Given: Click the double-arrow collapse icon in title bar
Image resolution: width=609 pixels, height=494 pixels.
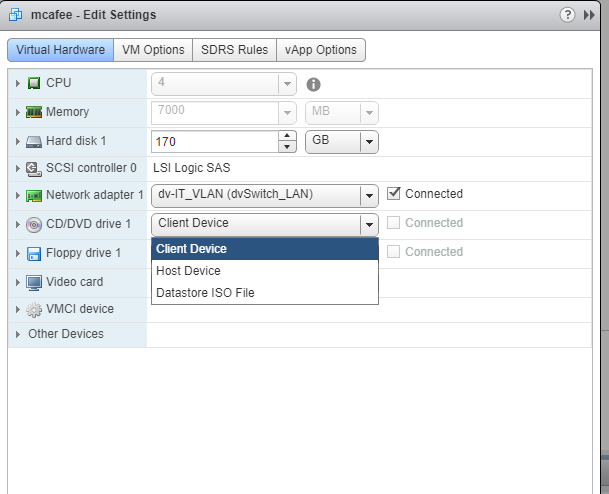Looking at the screenshot, I should click(x=589, y=15).
